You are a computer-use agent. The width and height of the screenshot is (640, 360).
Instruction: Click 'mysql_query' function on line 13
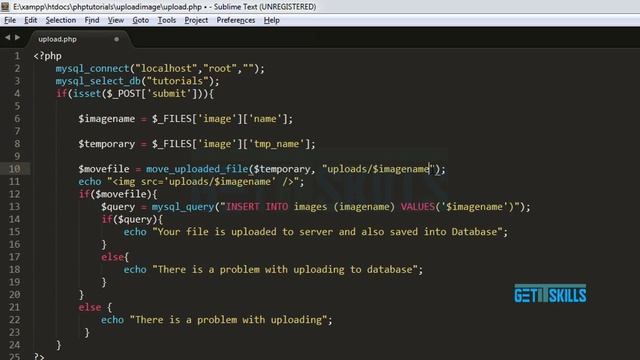[x=183, y=207]
